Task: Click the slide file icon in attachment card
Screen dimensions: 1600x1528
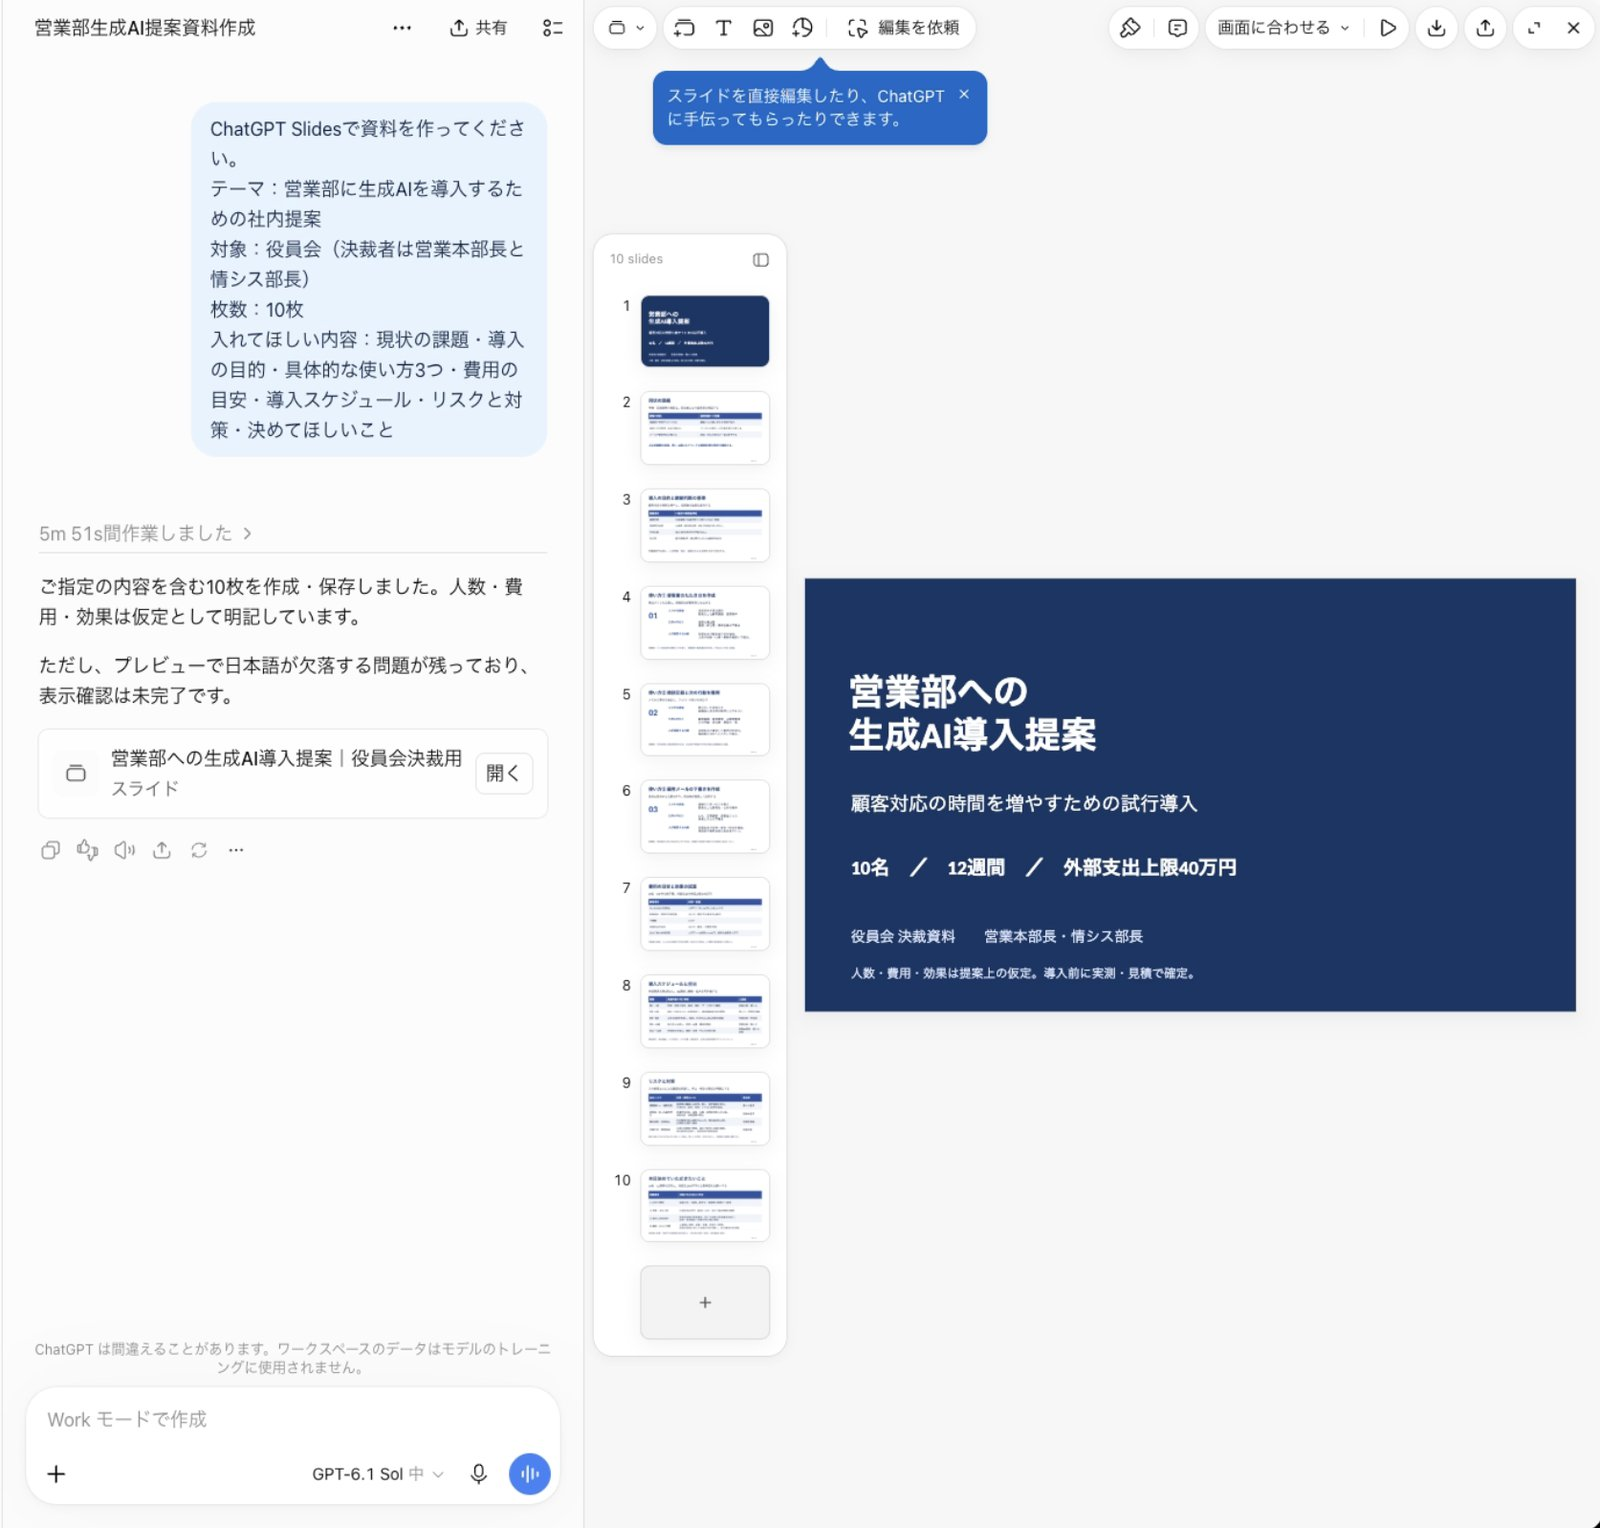Action: [76, 773]
